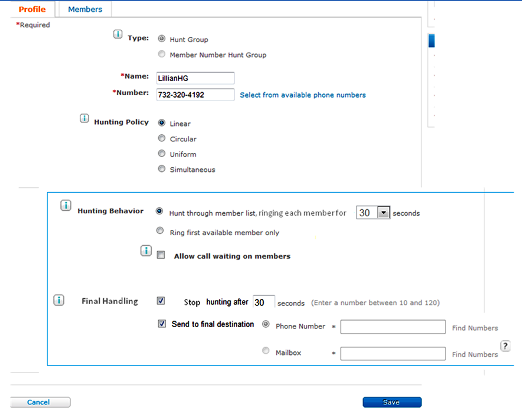Click the Final Handling info icon

59,300
